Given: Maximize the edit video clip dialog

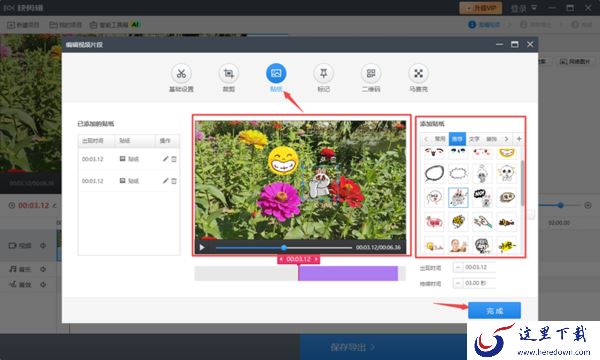Looking at the screenshot, I should point(515,44).
